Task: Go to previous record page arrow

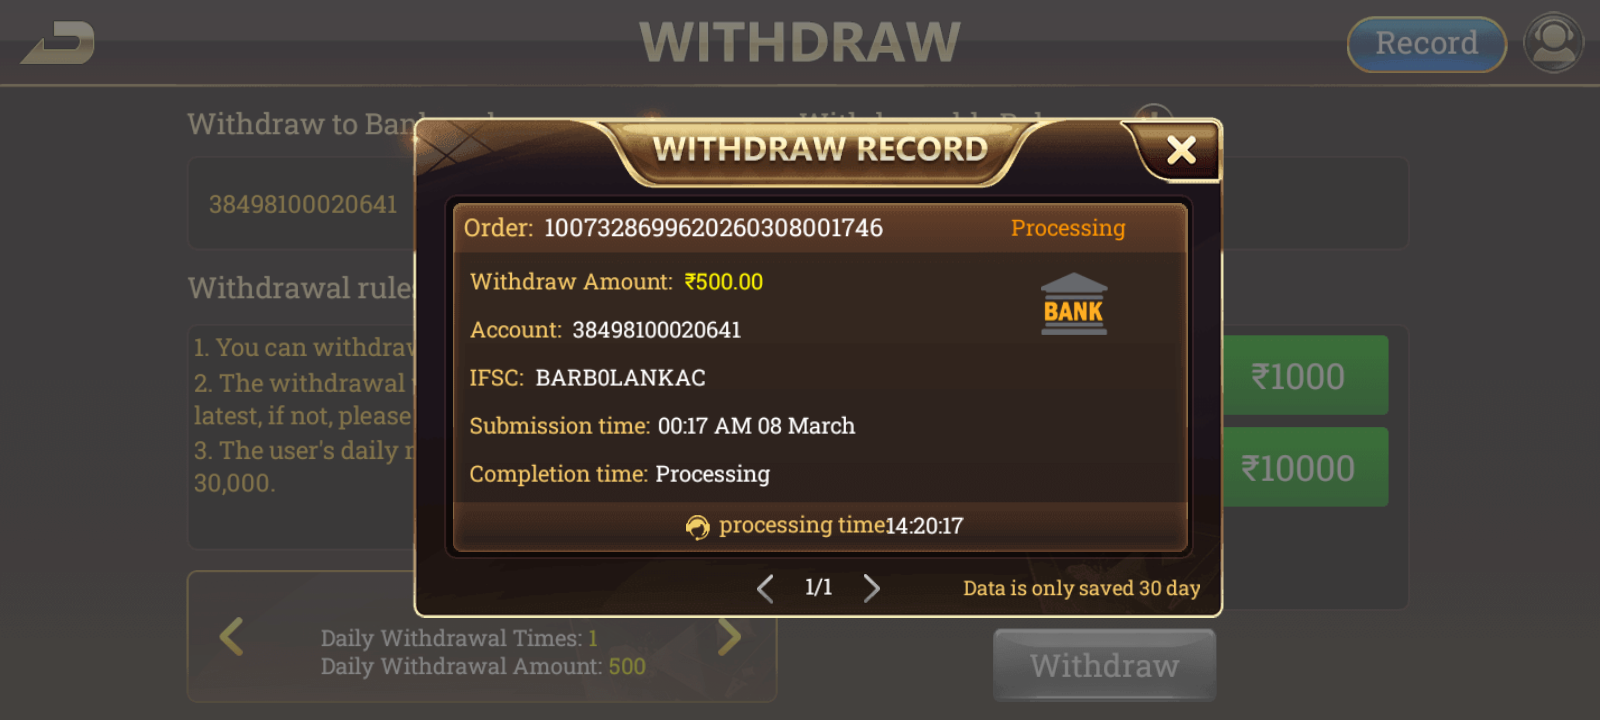Action: (x=765, y=588)
